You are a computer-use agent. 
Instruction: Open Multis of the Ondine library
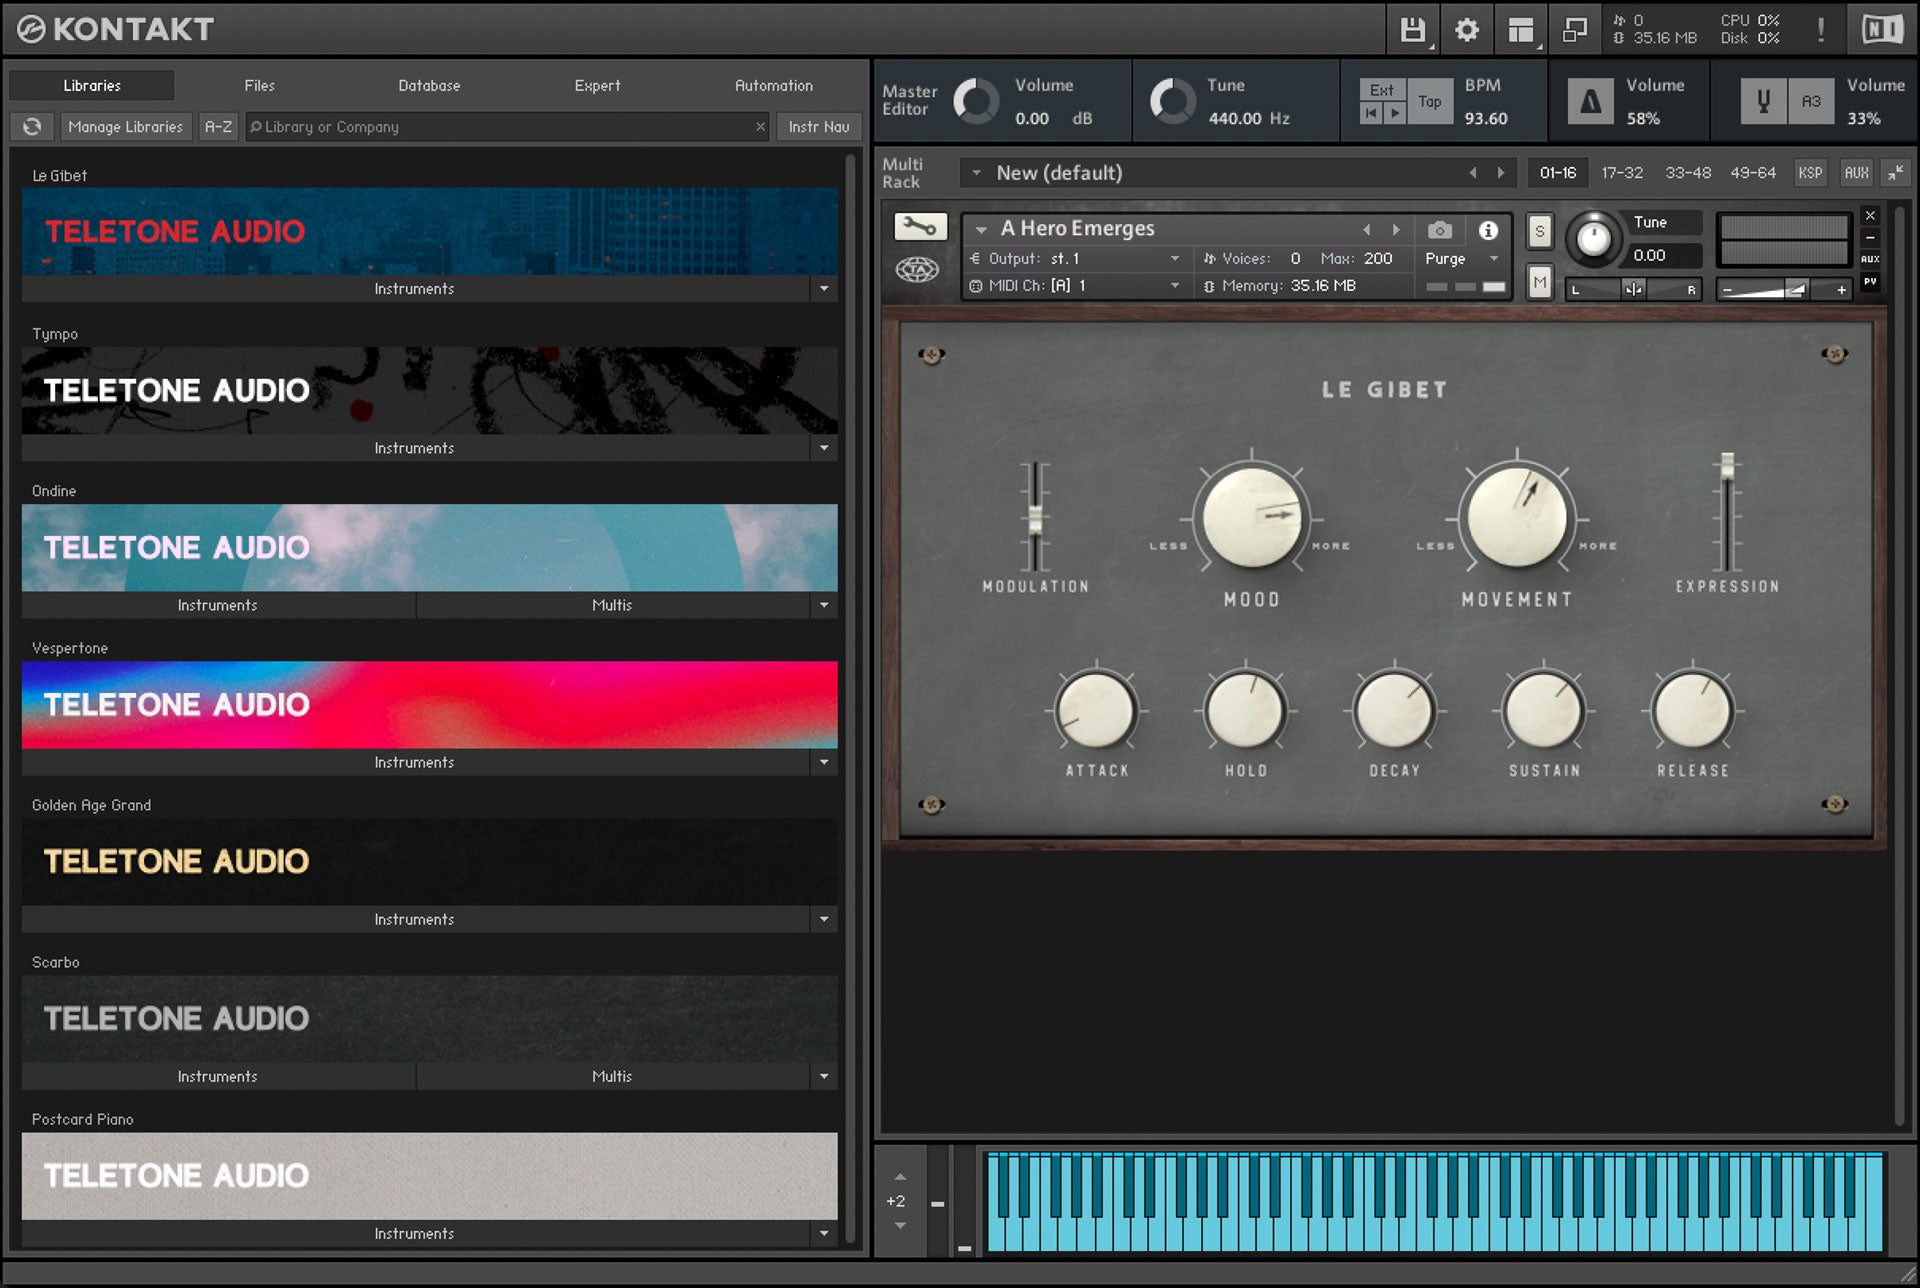[x=611, y=605]
